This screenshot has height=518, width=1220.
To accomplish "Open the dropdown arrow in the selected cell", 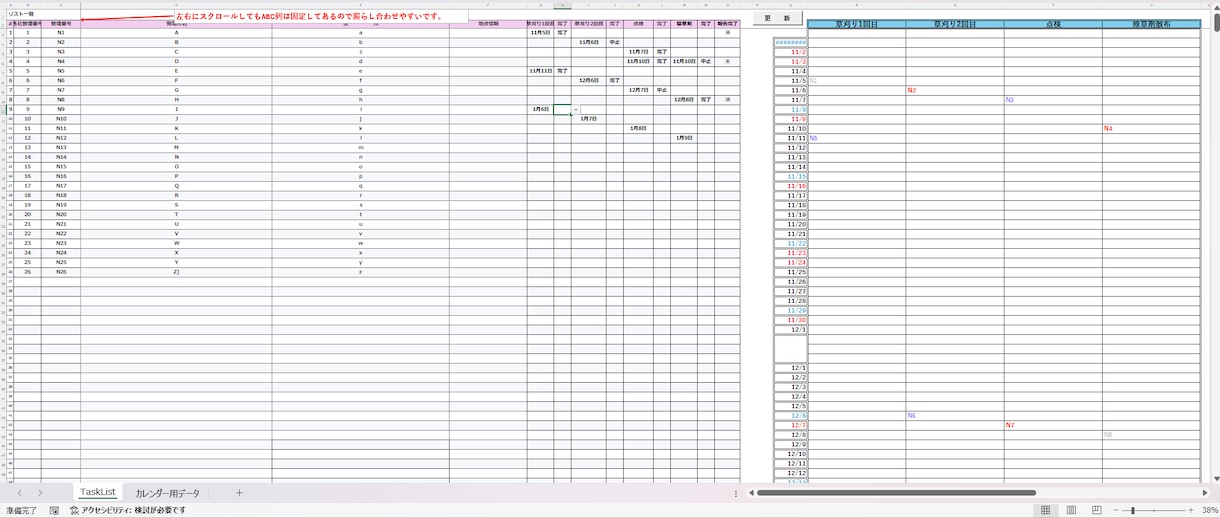I will click(576, 109).
